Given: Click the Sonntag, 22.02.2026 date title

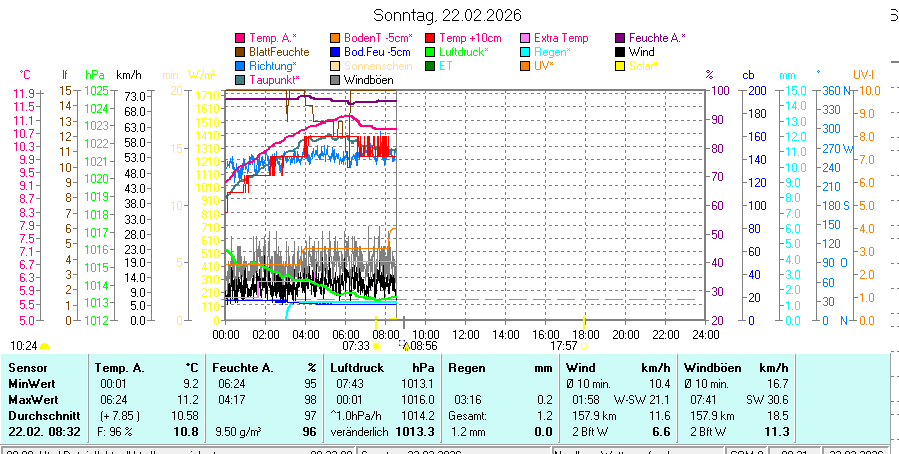Looking at the screenshot, I should 449,15.
